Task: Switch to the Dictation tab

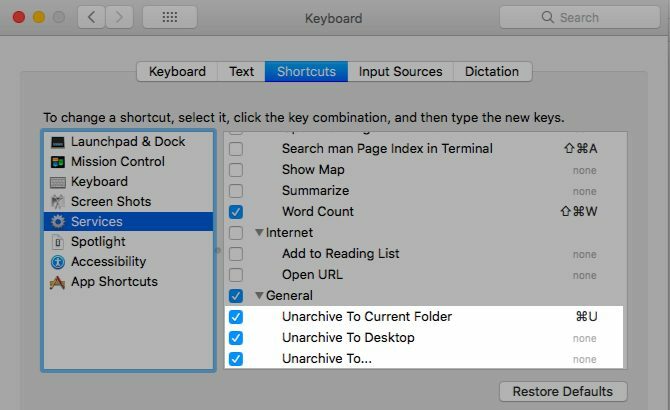Action: (492, 71)
